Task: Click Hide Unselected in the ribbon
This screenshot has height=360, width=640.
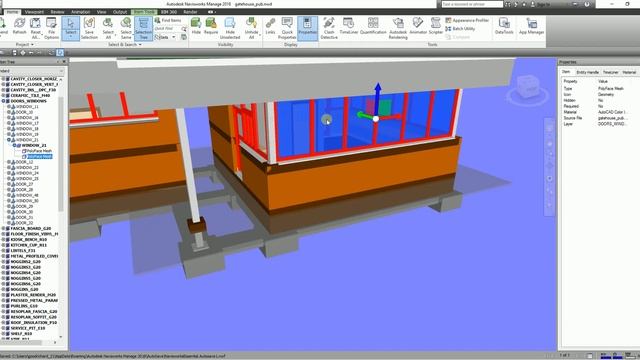Action: coord(230,28)
